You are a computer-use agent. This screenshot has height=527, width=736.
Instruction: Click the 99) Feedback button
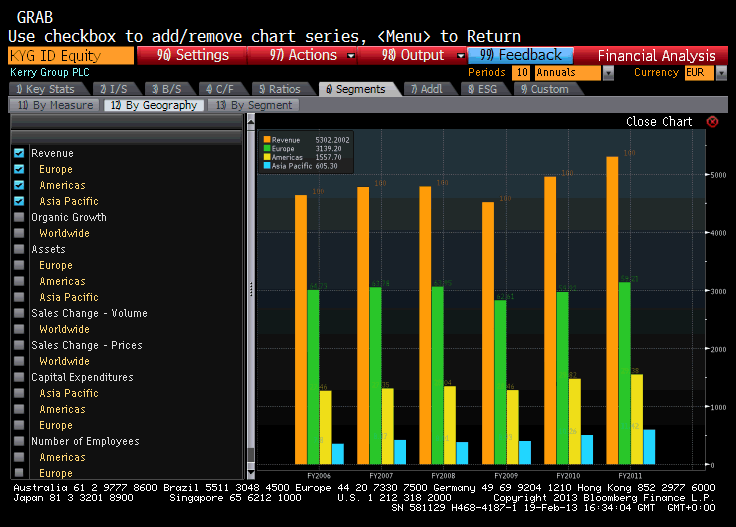pos(521,55)
